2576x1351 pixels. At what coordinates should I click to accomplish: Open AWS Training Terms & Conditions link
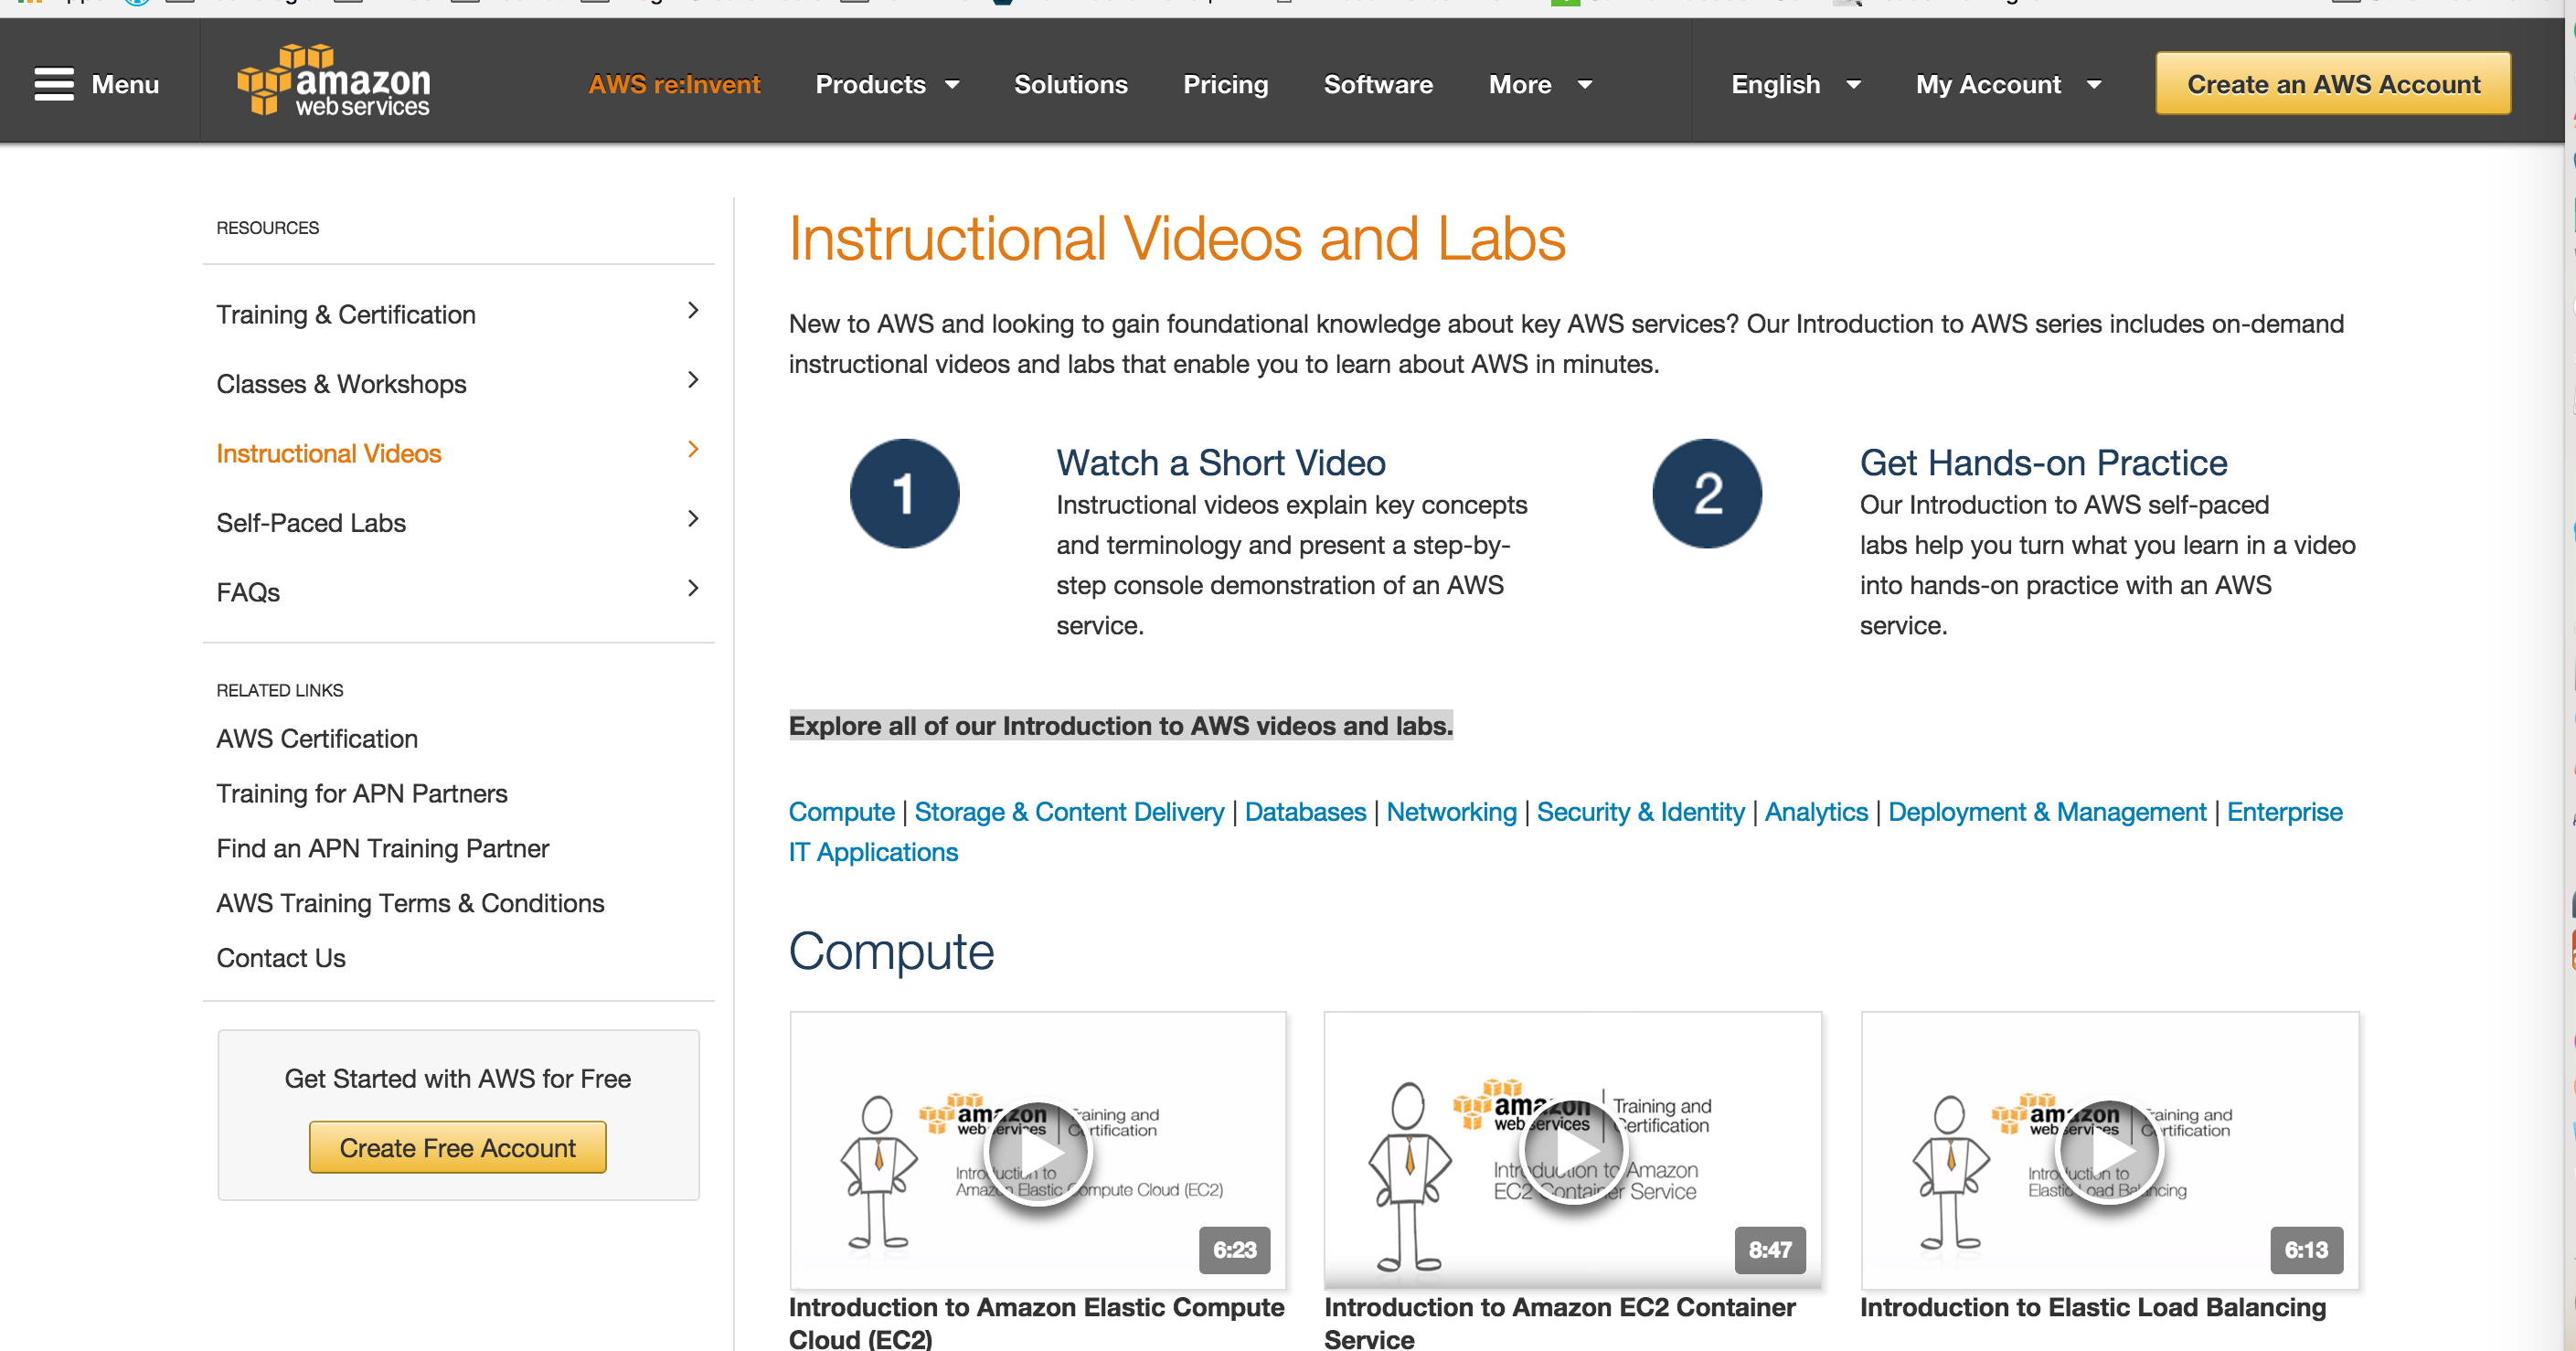(x=410, y=903)
